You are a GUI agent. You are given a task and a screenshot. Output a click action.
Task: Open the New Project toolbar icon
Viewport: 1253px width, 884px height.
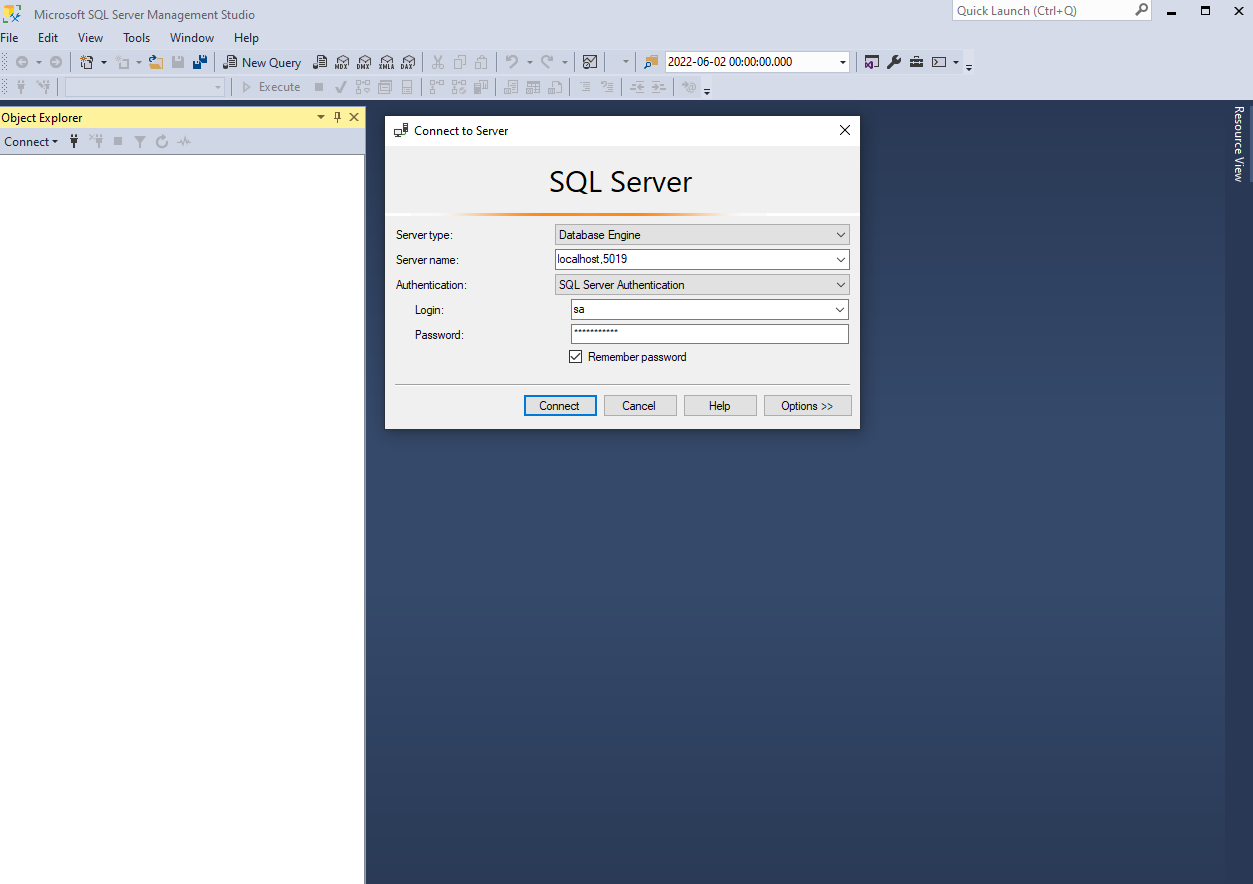point(87,62)
